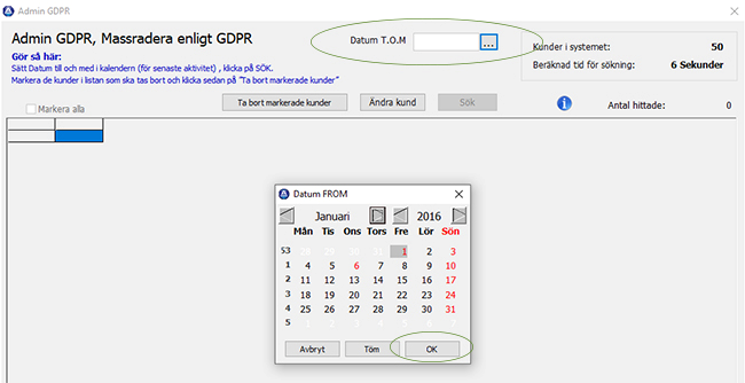745x383 pixels.
Task: Click the Januari month label
Action: click(332, 217)
